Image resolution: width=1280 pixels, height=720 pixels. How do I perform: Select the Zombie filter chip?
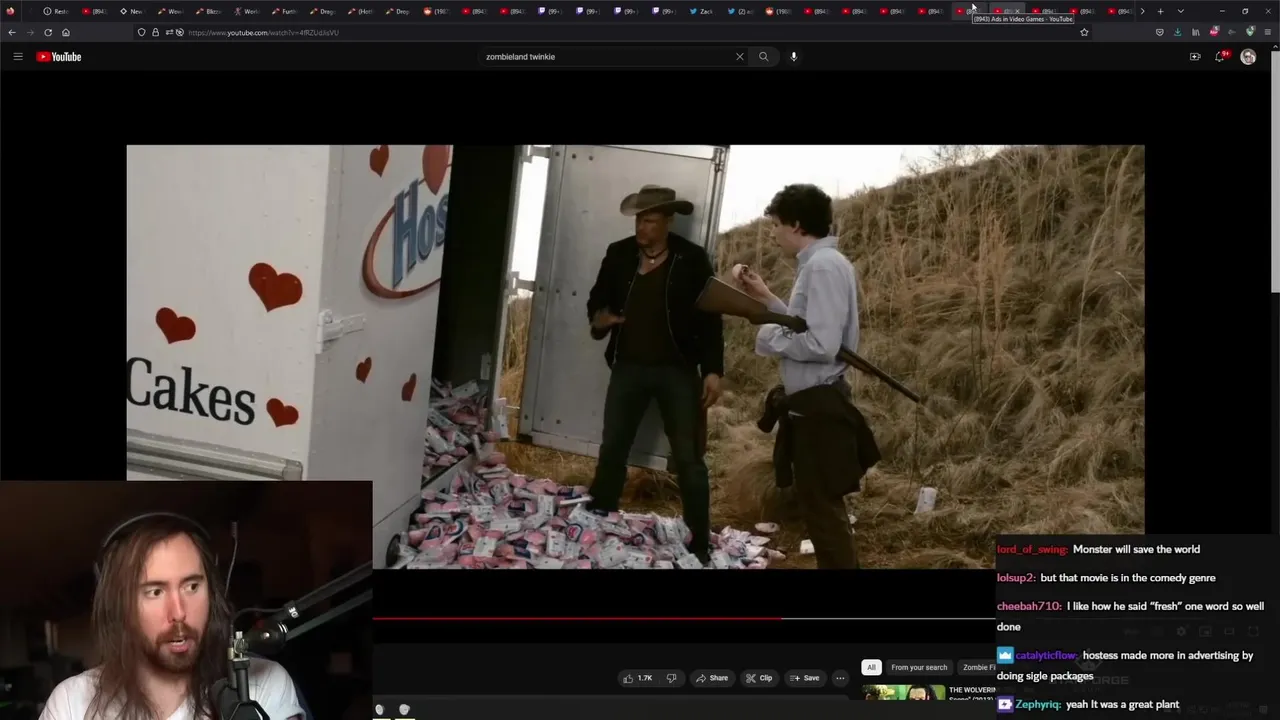(x=978, y=667)
